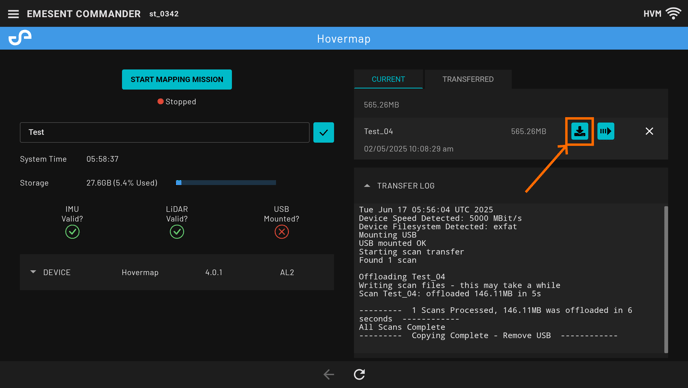Focus the scan name field containing Test
This screenshot has width=688, height=388.
tap(165, 132)
